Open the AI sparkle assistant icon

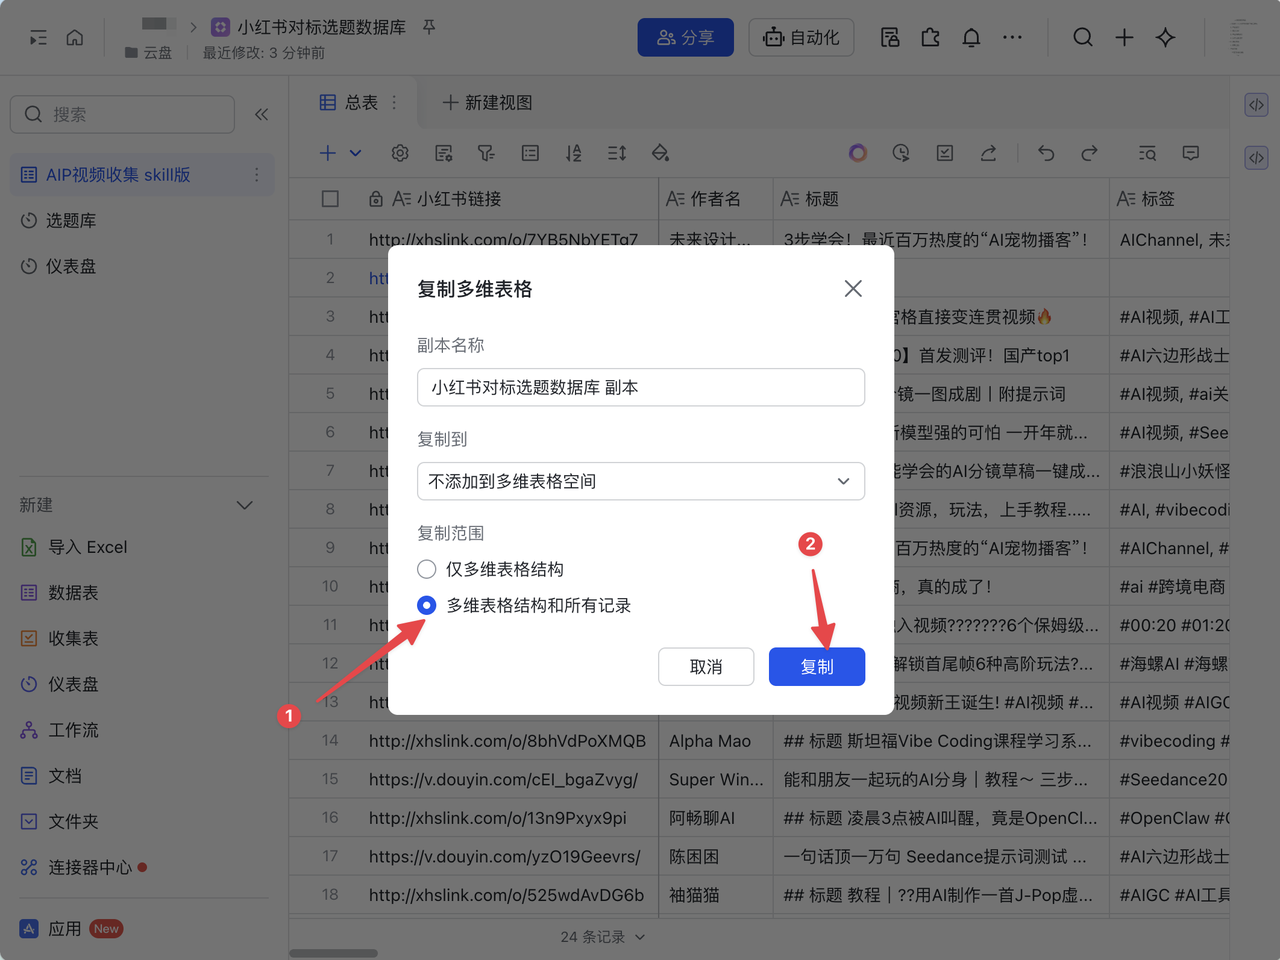point(1165,38)
